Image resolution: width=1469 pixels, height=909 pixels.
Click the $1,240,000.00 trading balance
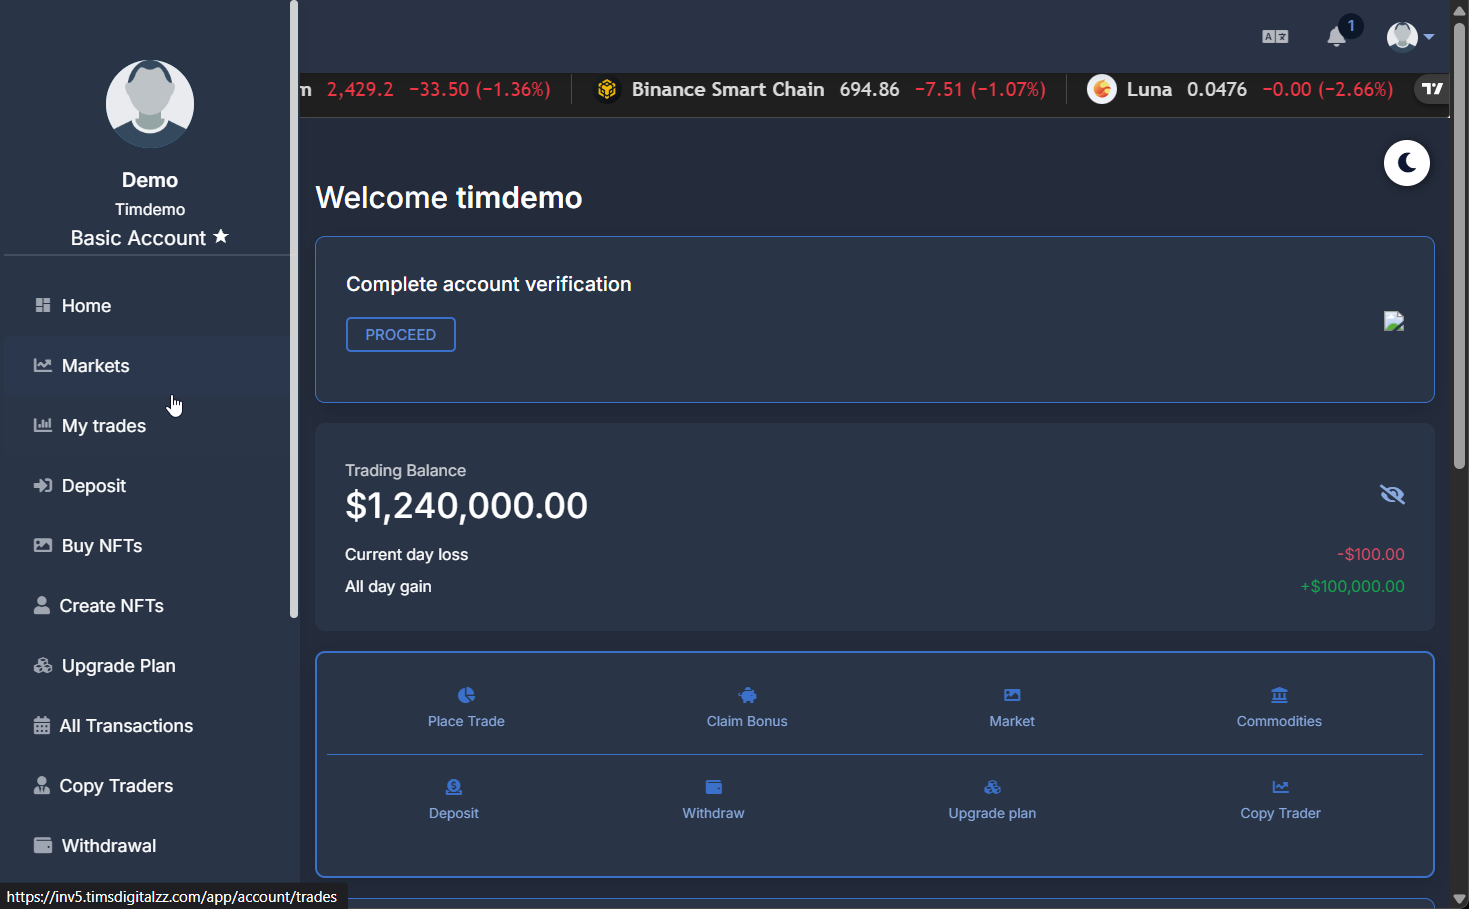(x=467, y=506)
